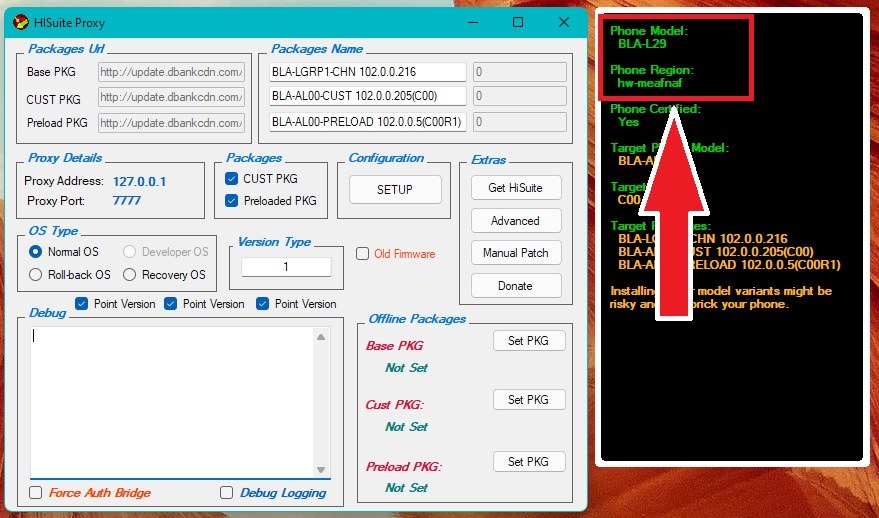Viewport: 879px width, 518px height.
Task: Click the Version Type input field
Action: click(286, 267)
